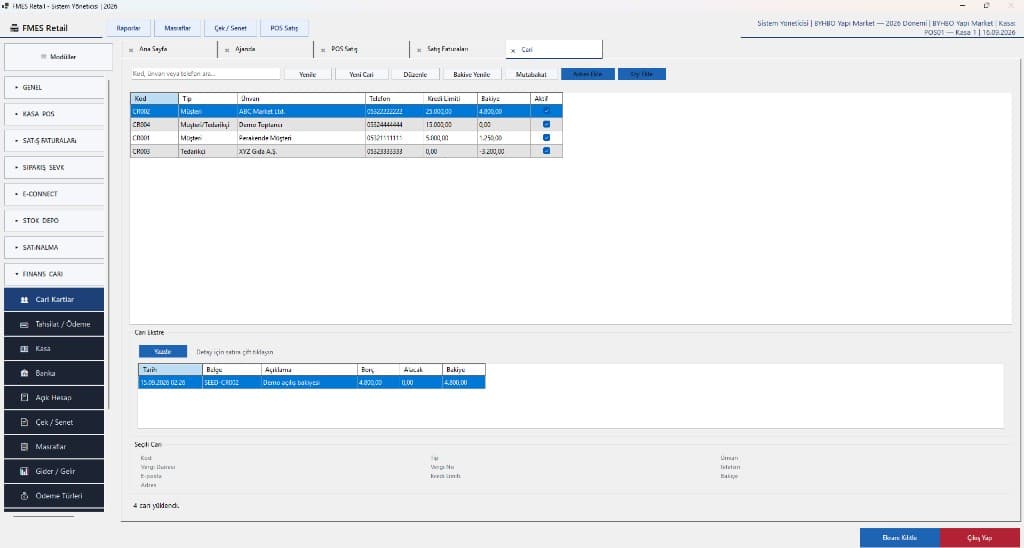This screenshot has height=548, width=1024.
Task: Open the POS Satış top shortcut button
Action: (284, 28)
